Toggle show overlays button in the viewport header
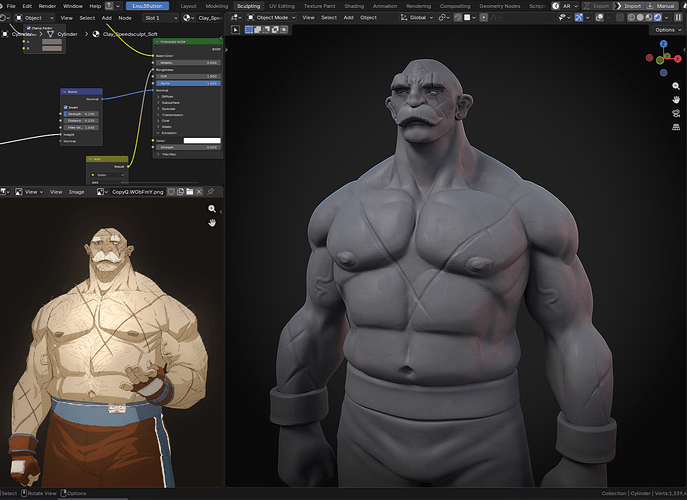 599,18
